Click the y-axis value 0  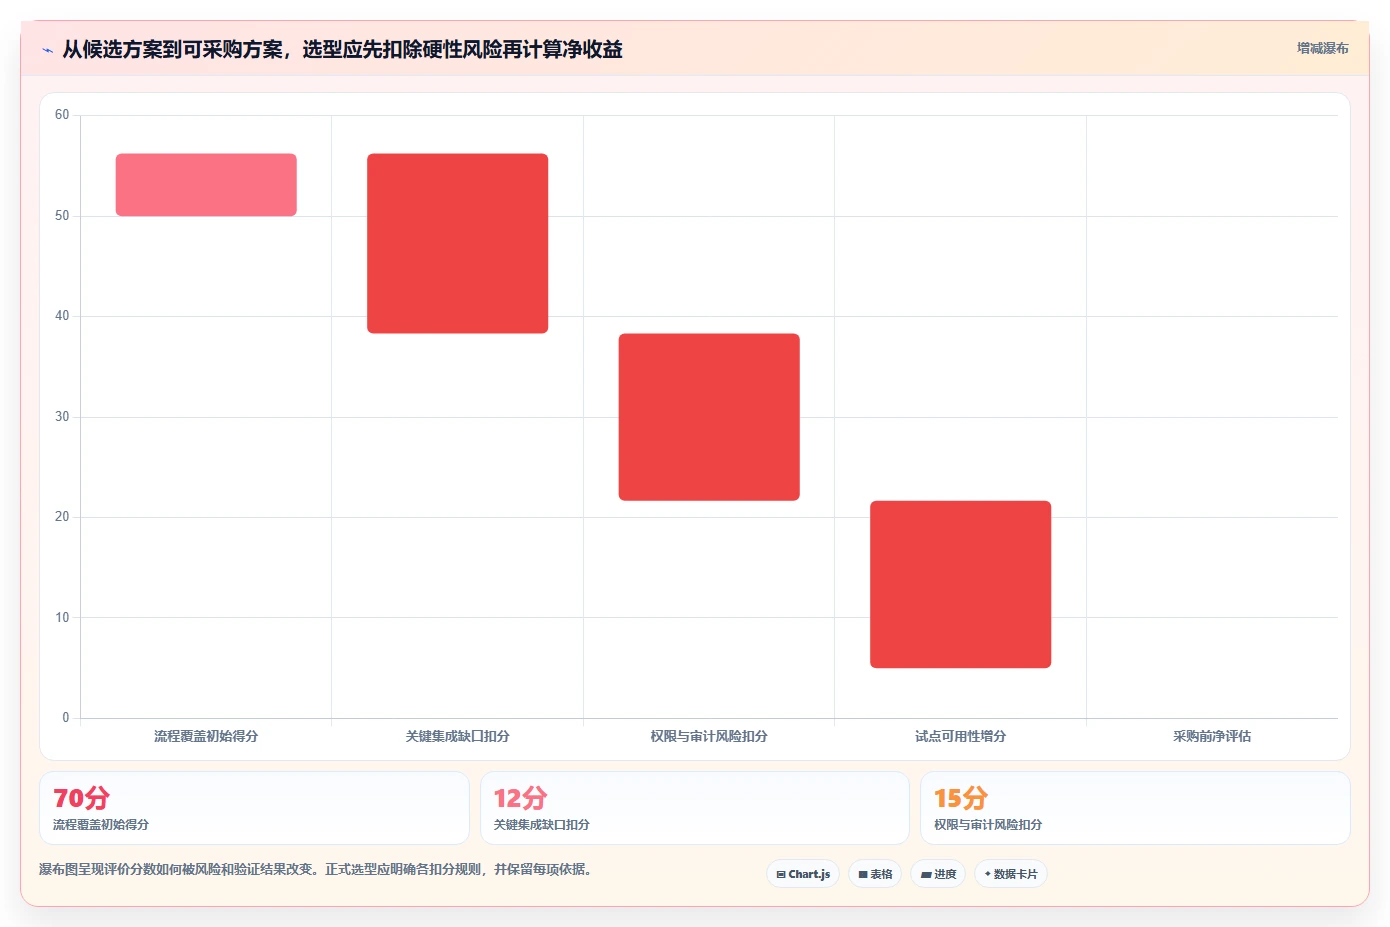pyautogui.click(x=66, y=718)
